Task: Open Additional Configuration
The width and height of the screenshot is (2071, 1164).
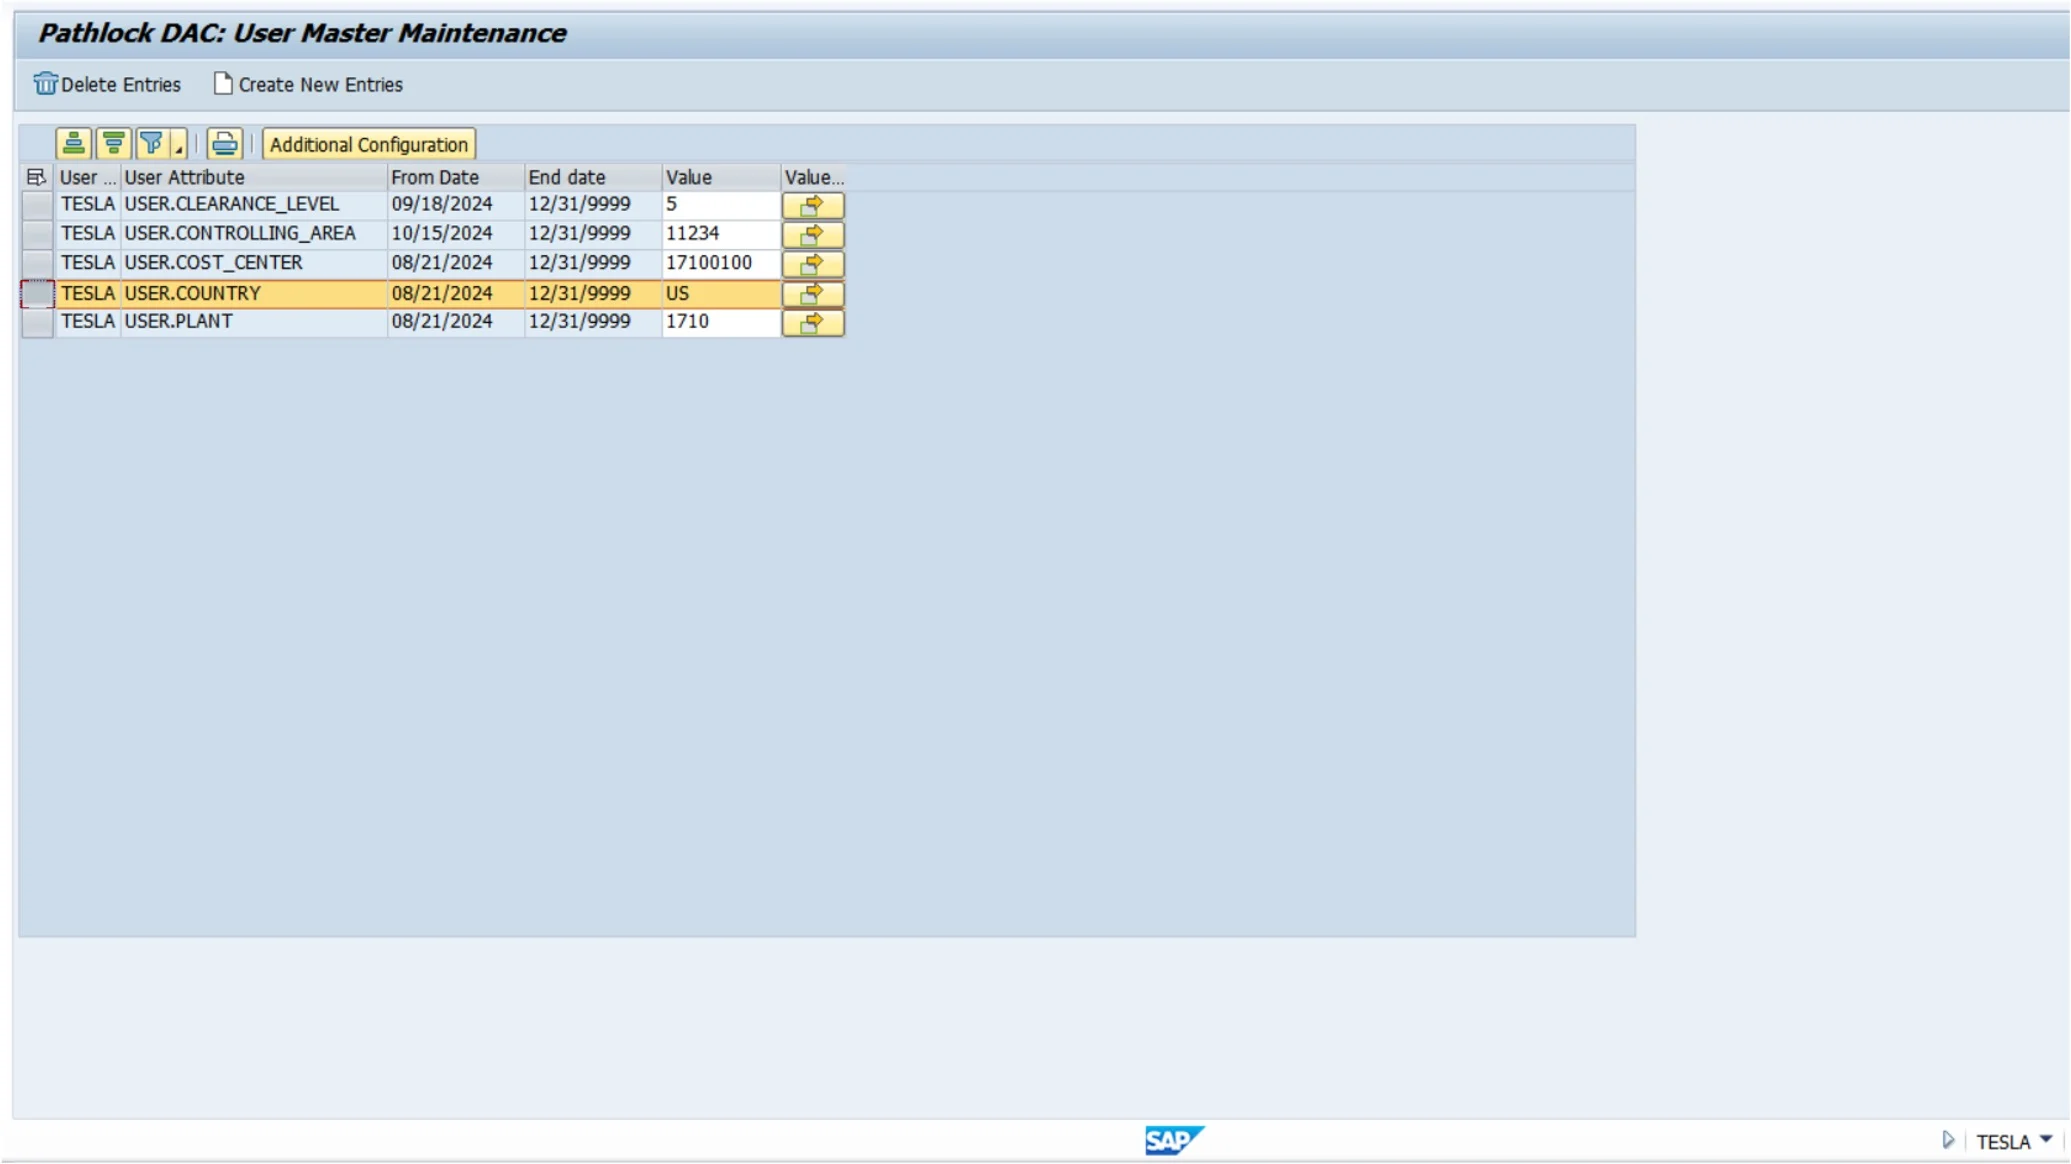Action: (368, 144)
